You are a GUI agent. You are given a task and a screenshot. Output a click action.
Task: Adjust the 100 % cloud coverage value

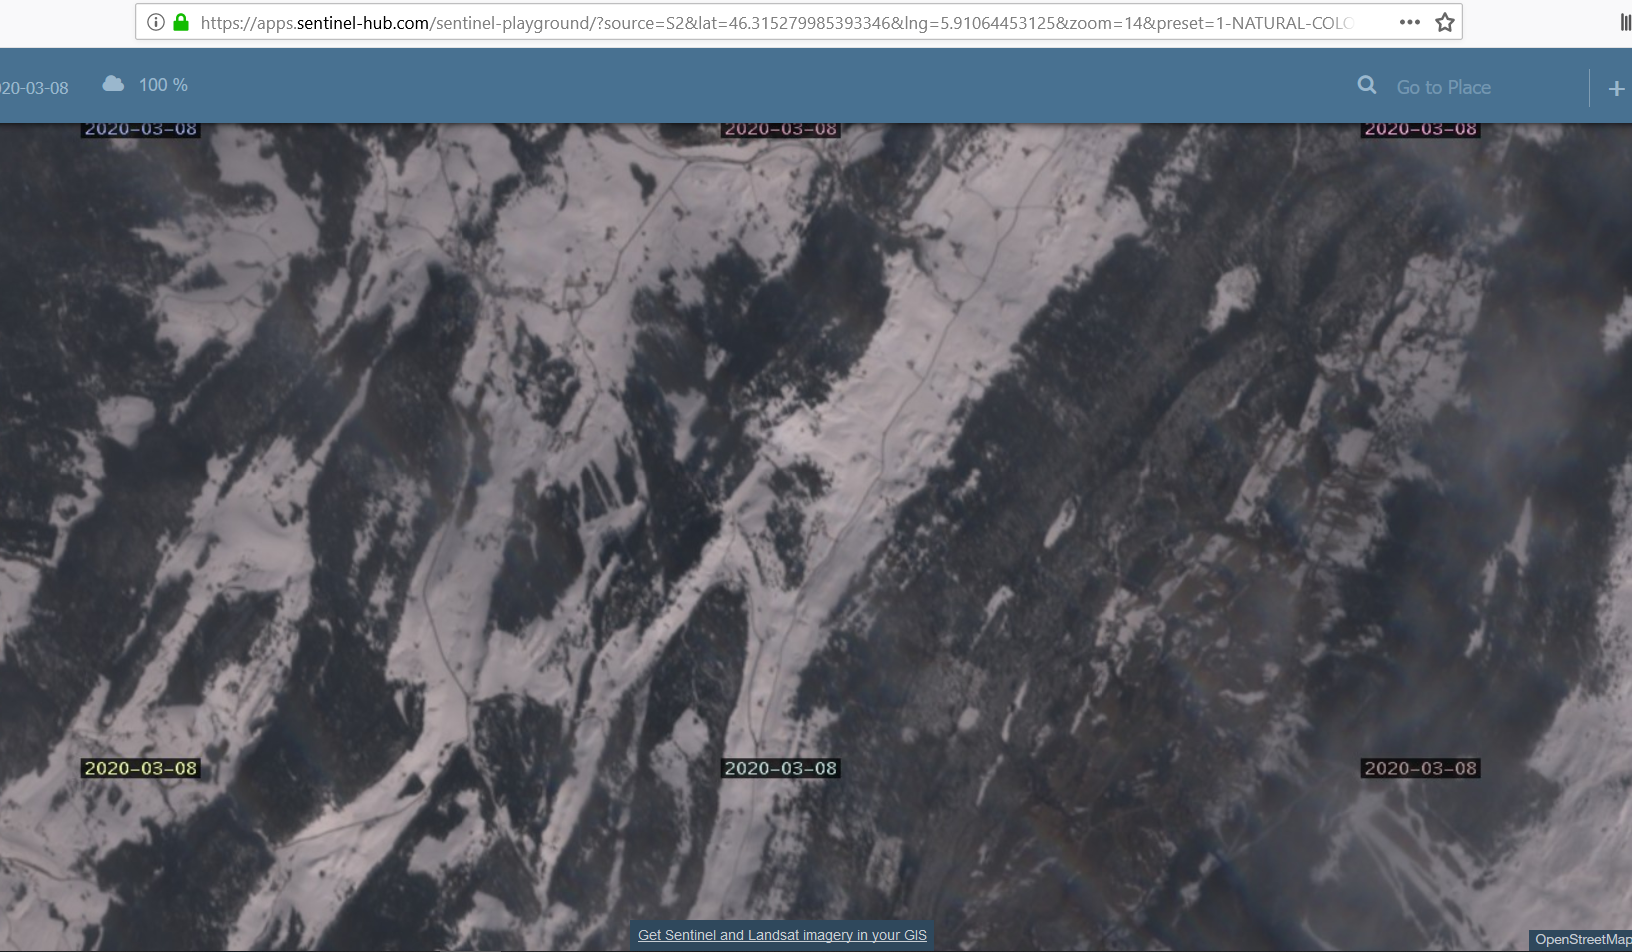[x=163, y=85]
